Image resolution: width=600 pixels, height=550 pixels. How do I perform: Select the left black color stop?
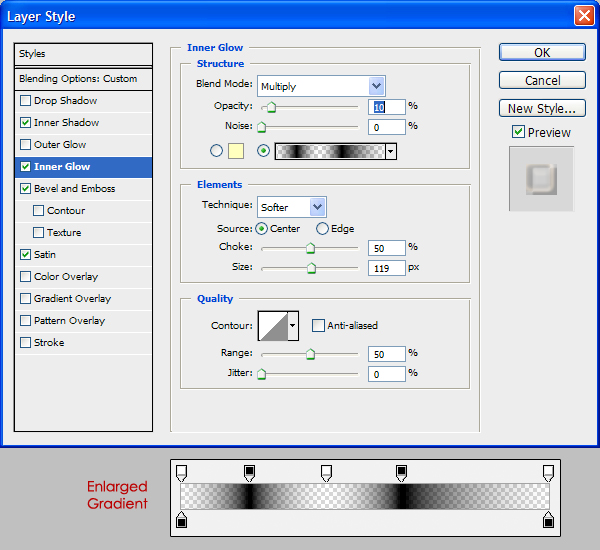[181, 519]
